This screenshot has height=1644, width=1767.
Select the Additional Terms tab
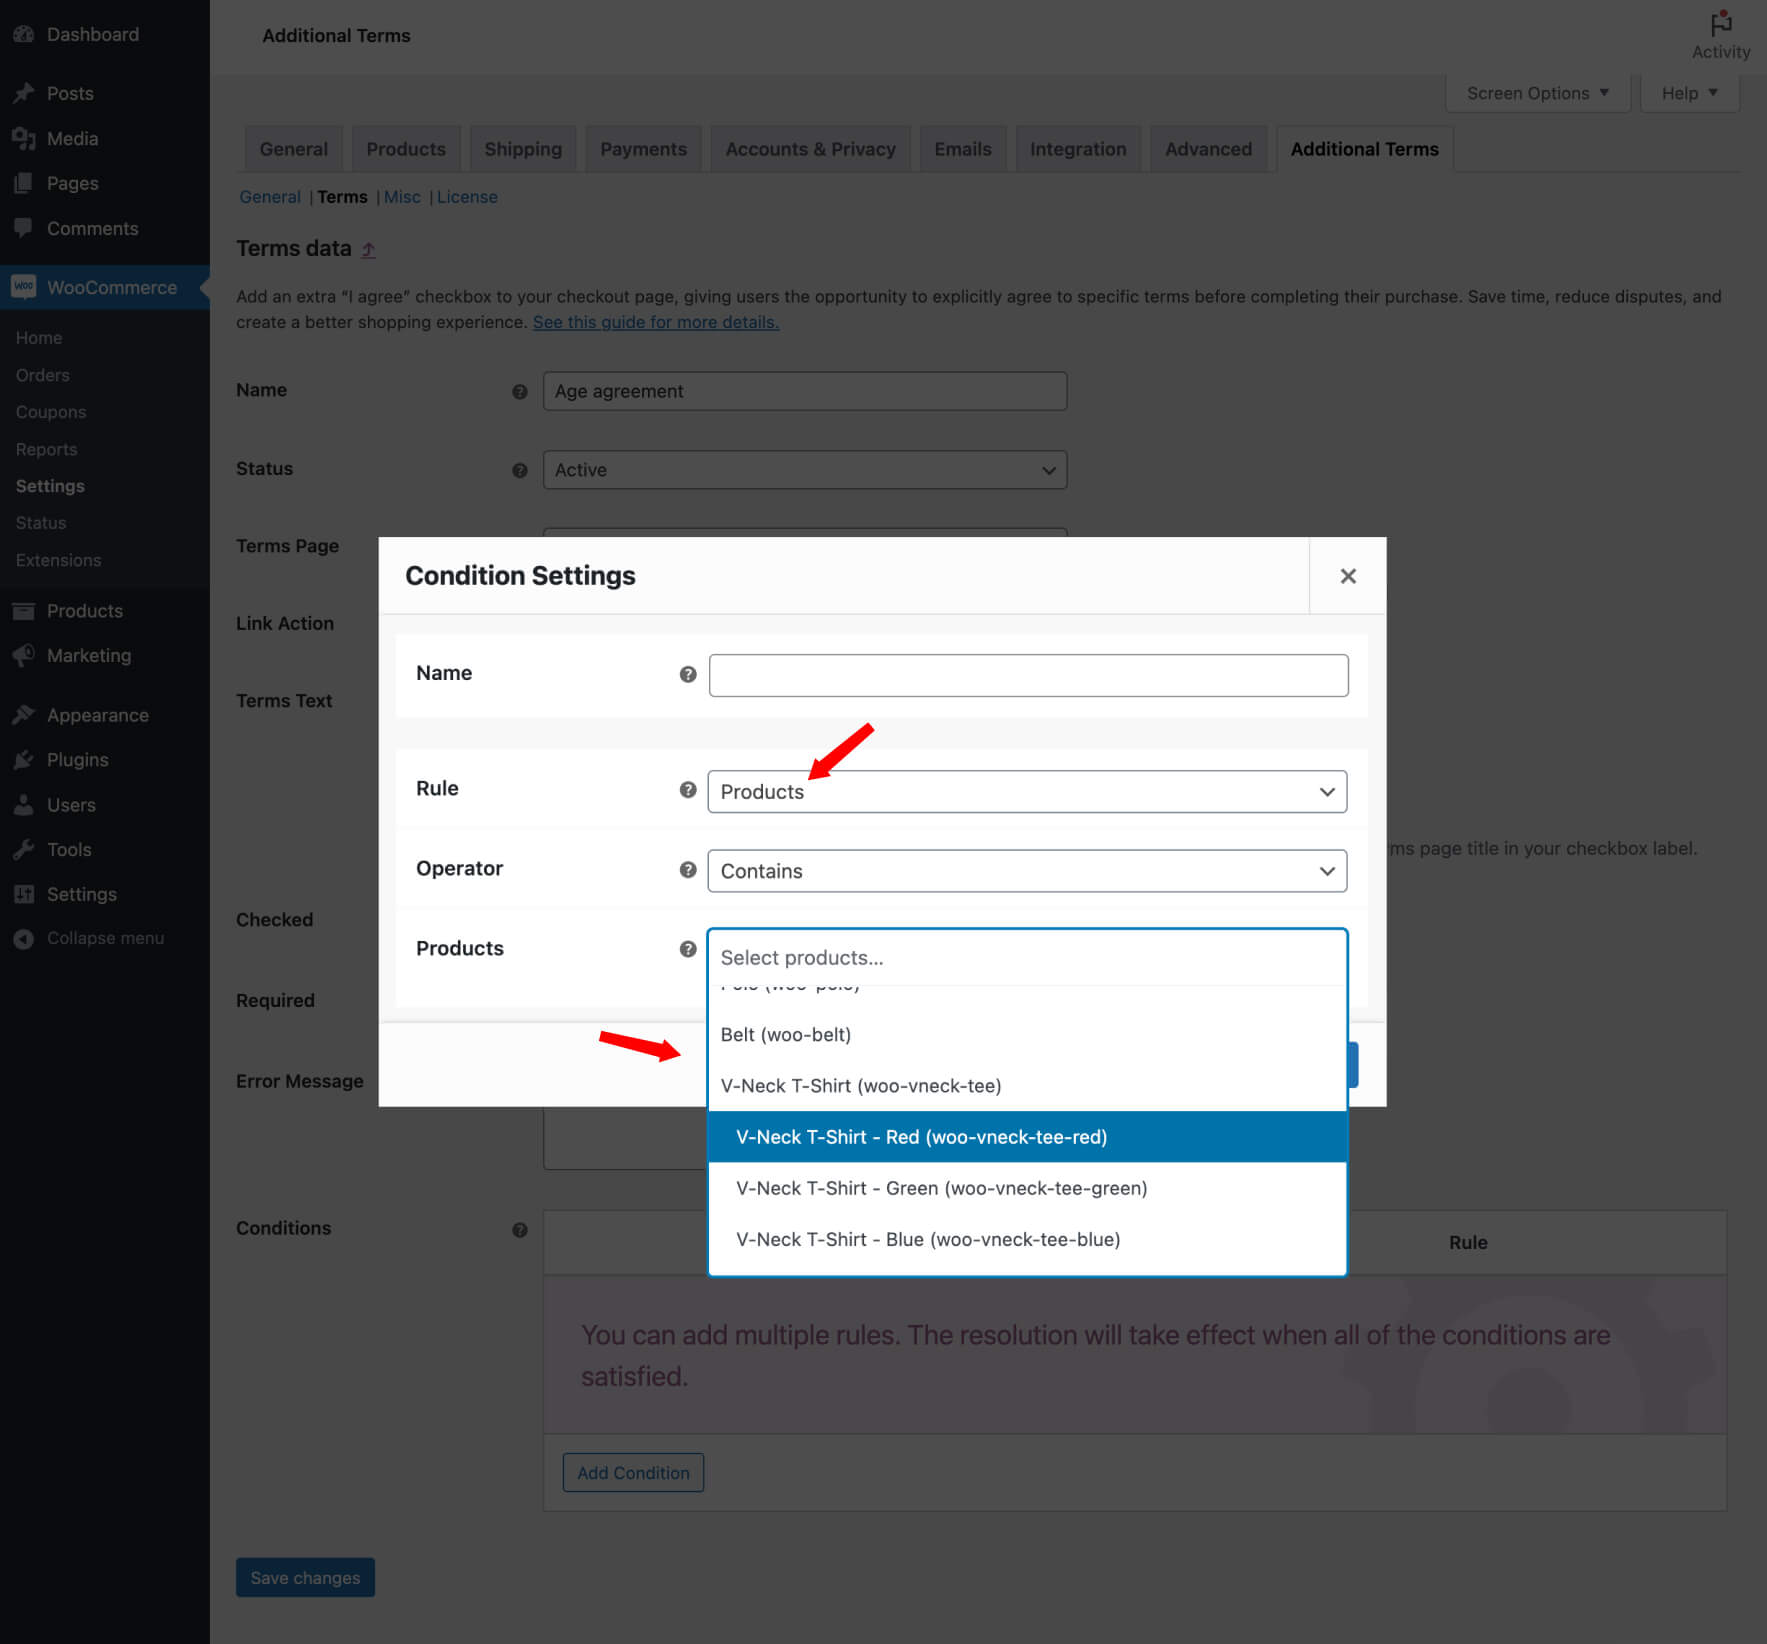click(x=1364, y=149)
